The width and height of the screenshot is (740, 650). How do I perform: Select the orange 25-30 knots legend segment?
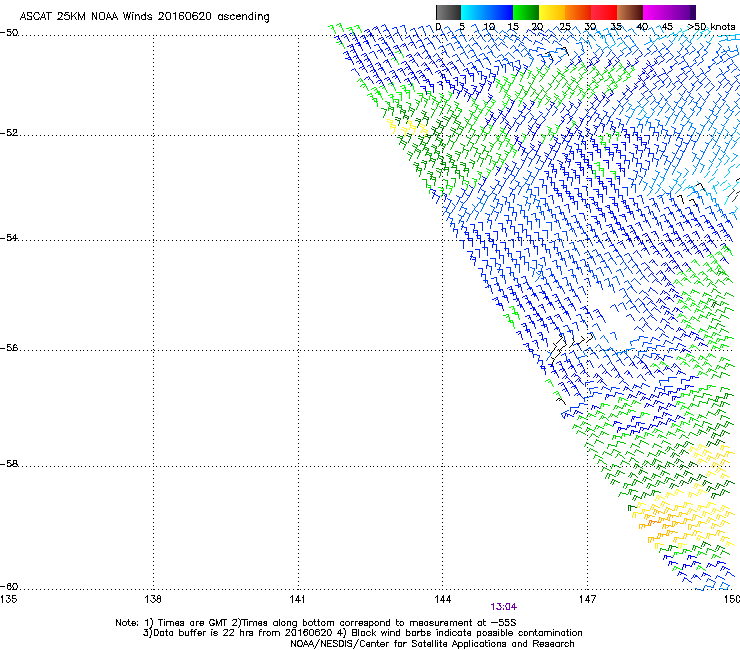pos(578,12)
